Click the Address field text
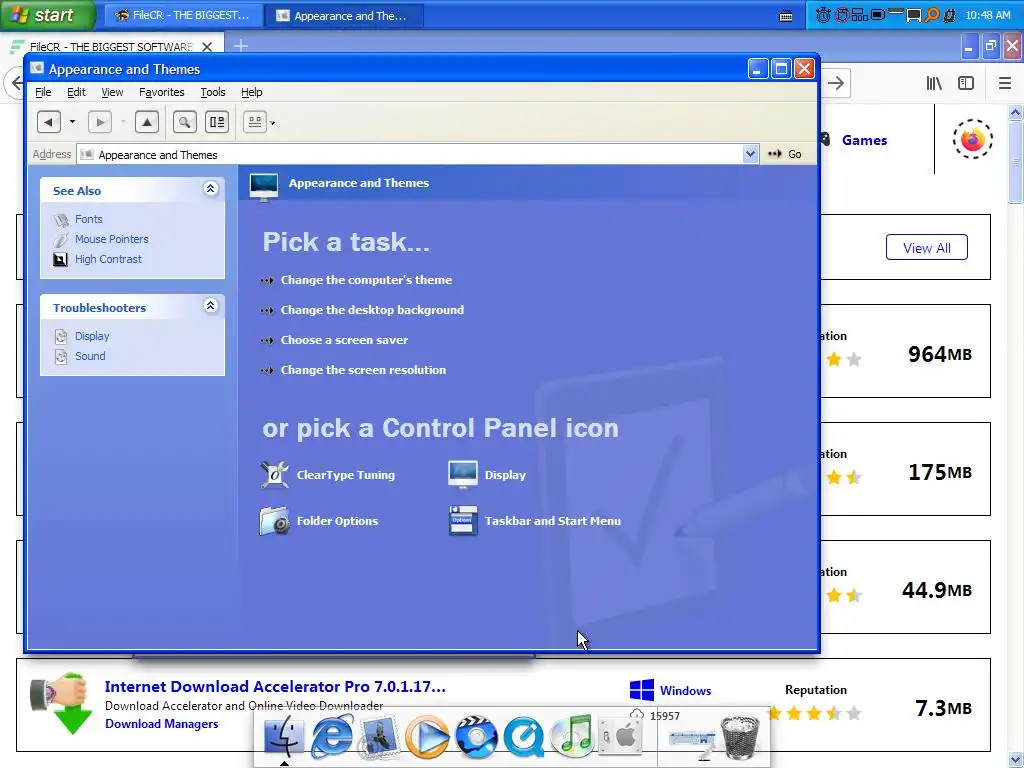 (158, 155)
